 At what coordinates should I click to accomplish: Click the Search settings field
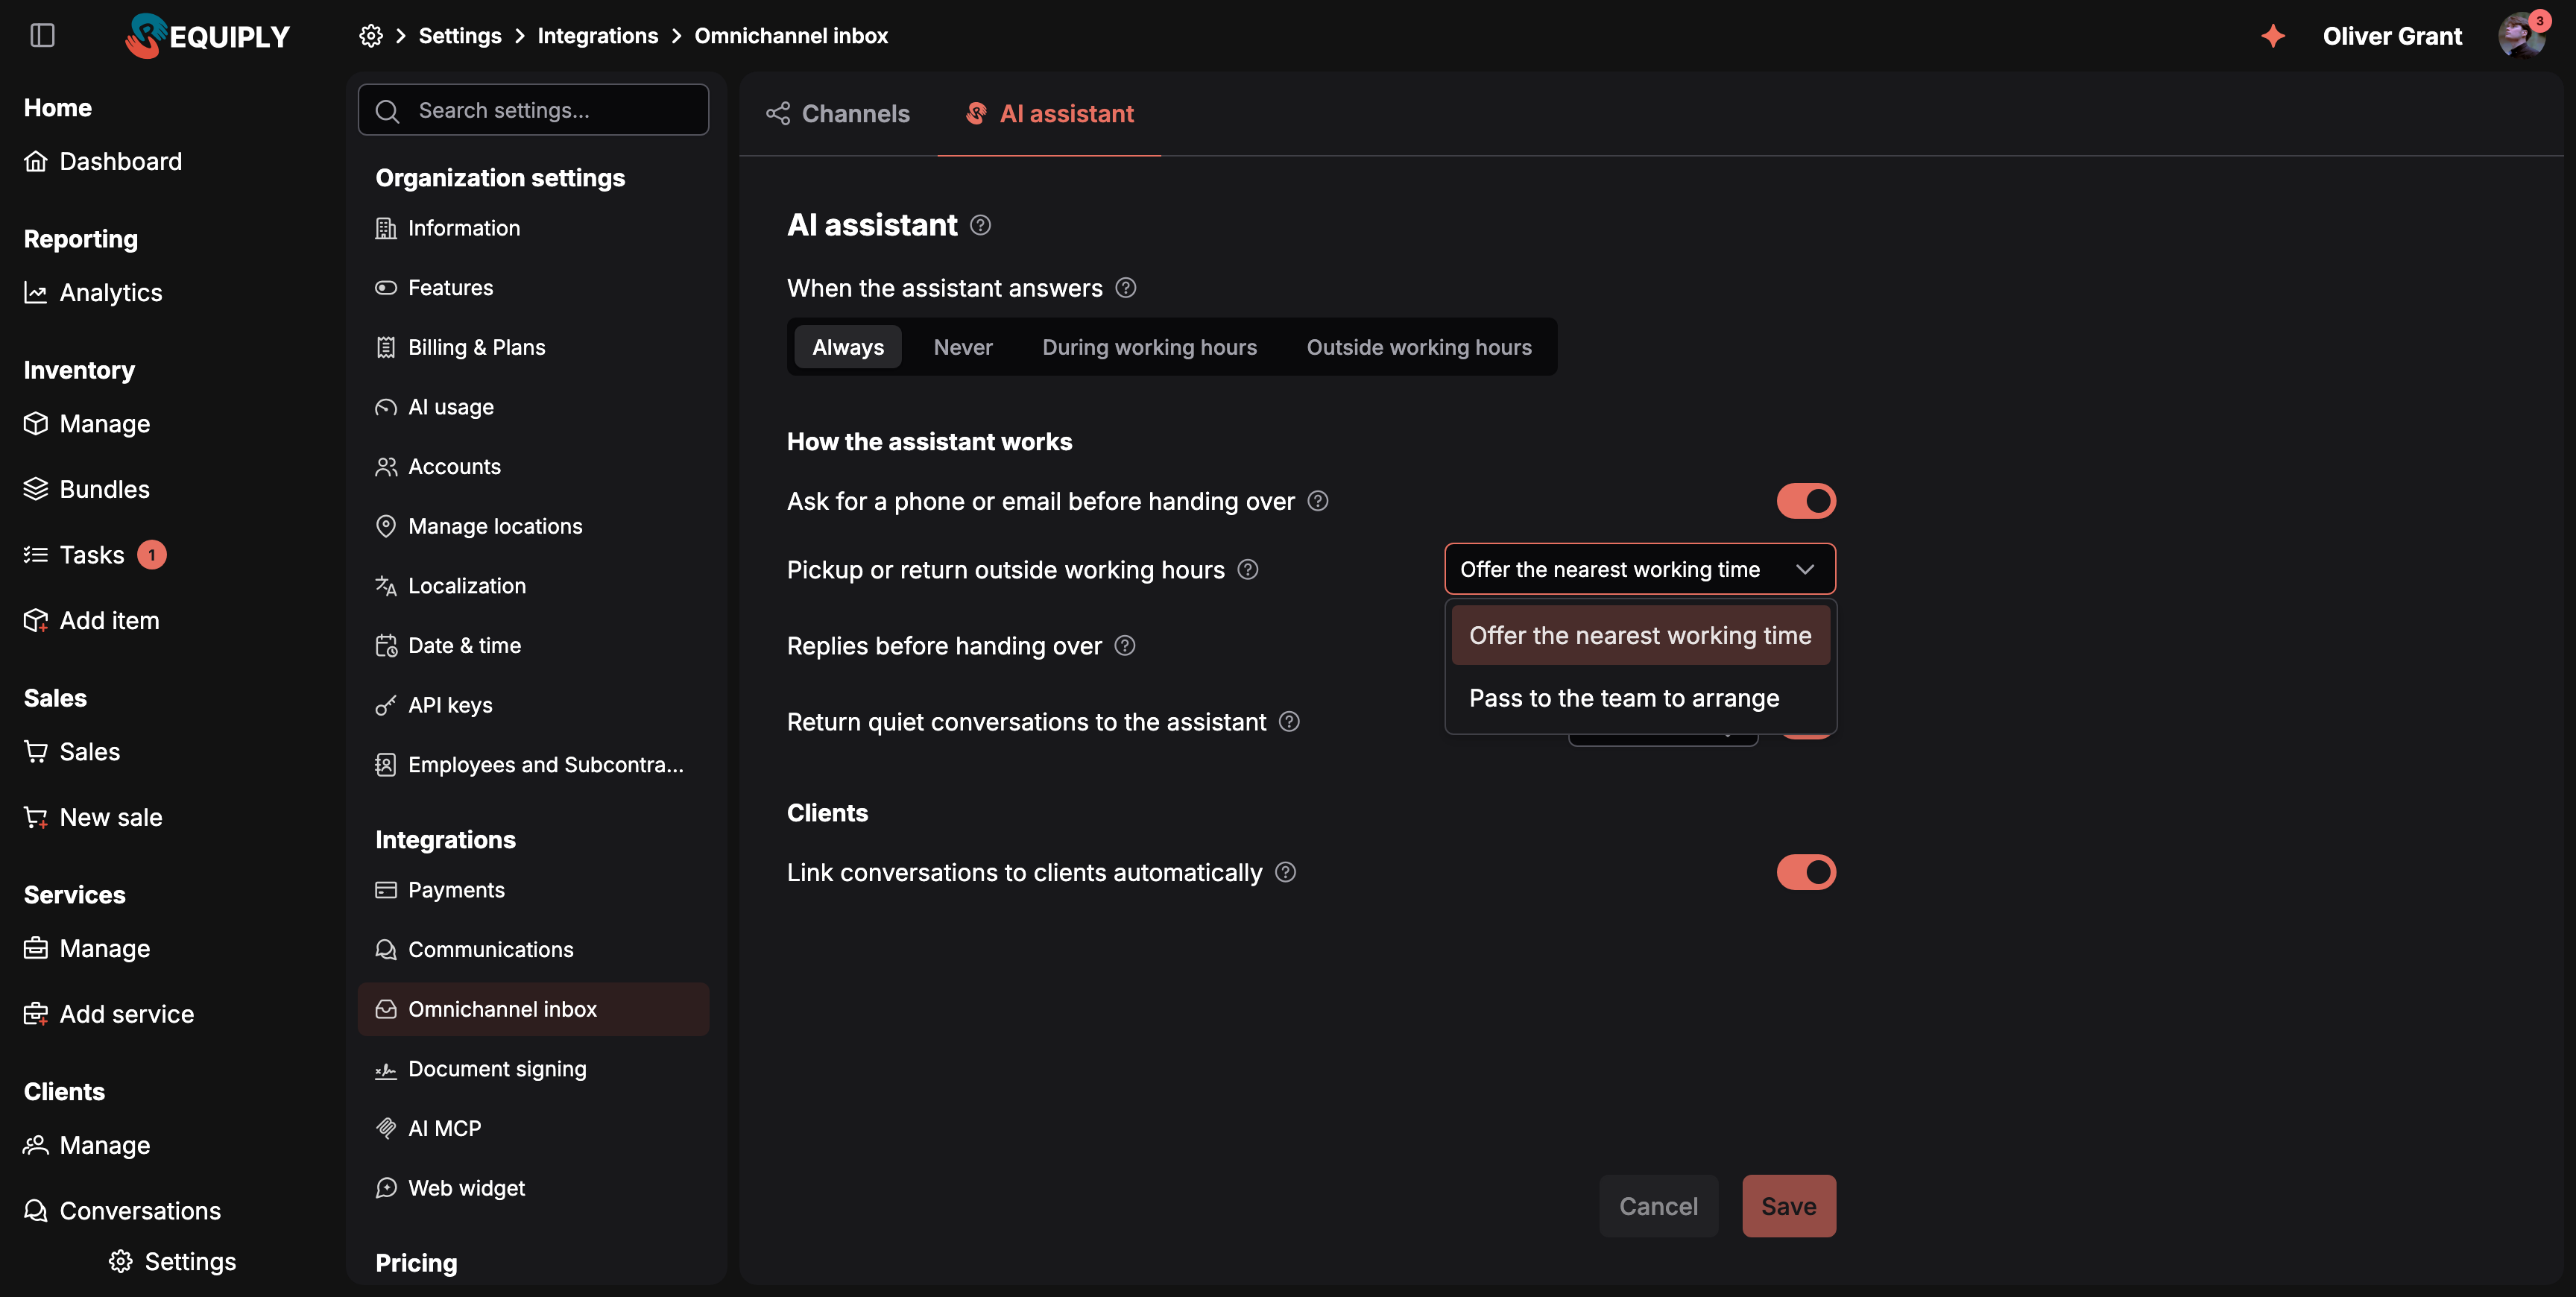click(x=533, y=110)
